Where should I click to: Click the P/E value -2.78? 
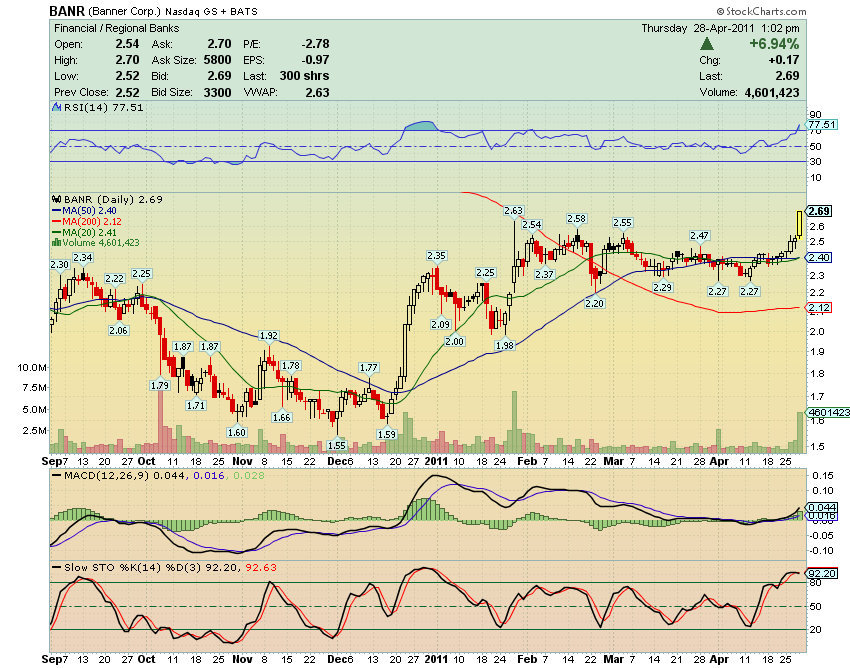[315, 44]
